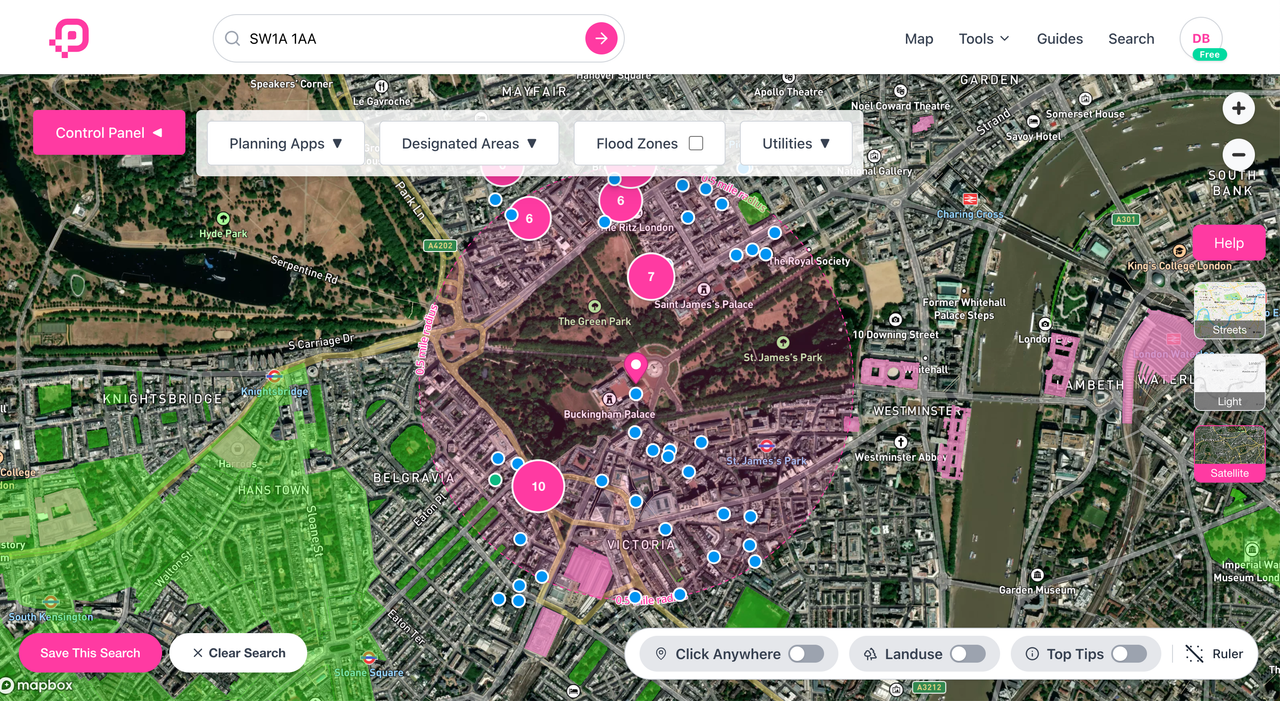Click the search magnifier icon
Image resolution: width=1280 pixels, height=701 pixels.
click(x=232, y=39)
